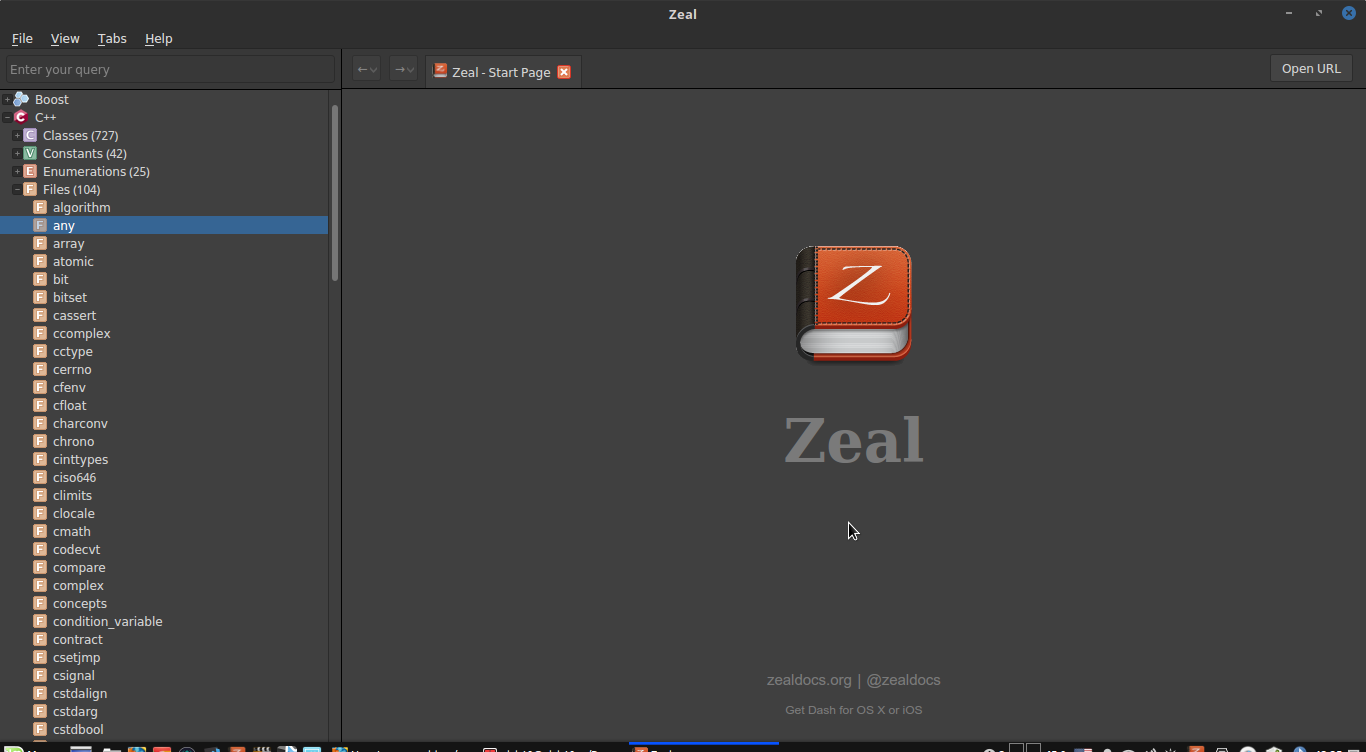Select the Zeal icon on Start Page tab

[x=440, y=71]
